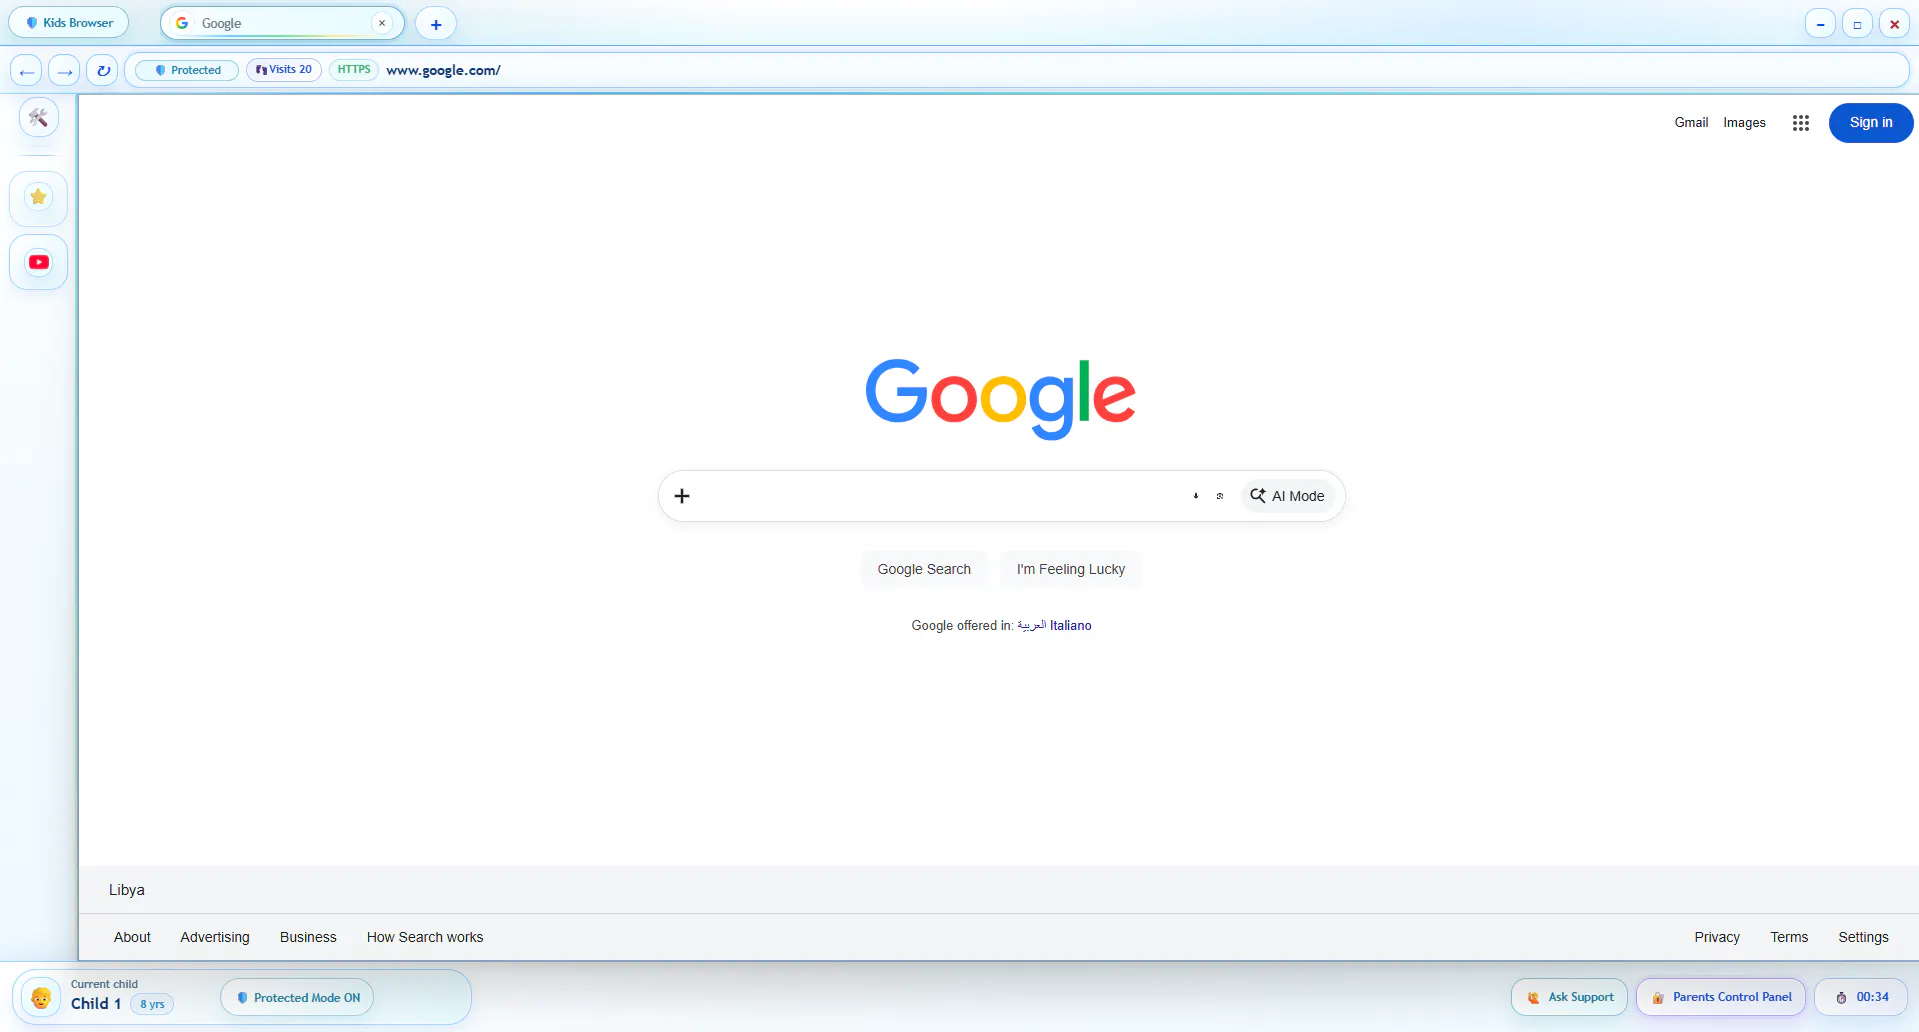Toggle the Protected Mode ON switch
Screen dimensions: 1919x1032
tap(297, 997)
